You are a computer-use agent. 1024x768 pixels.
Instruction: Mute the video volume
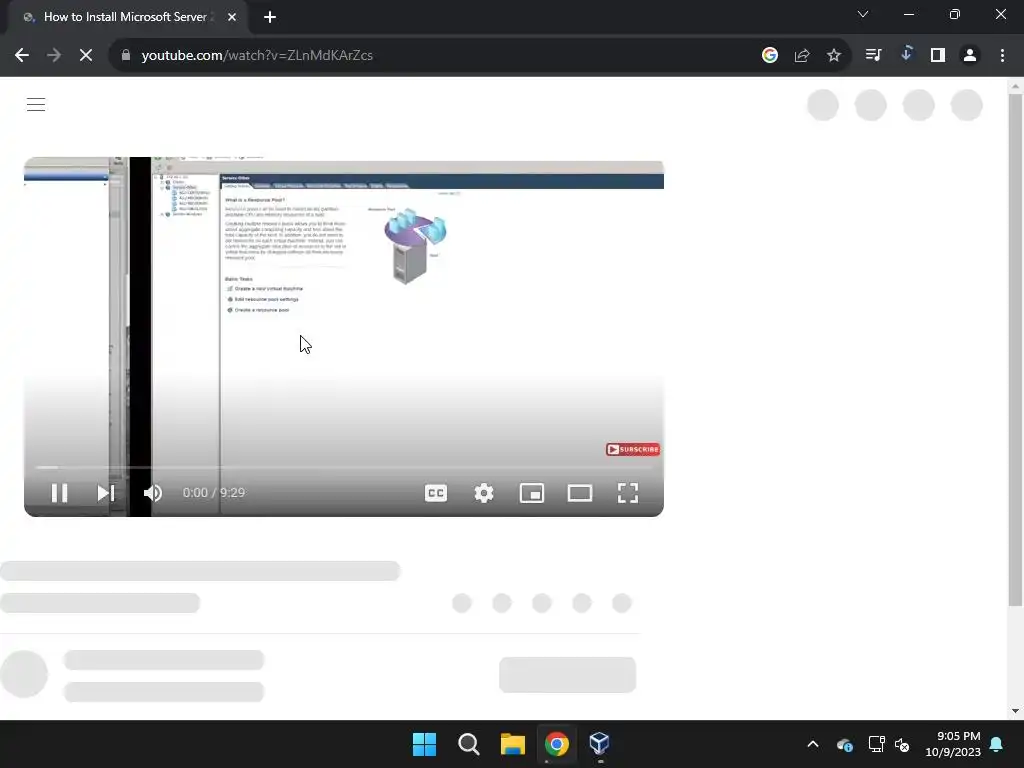(x=153, y=493)
